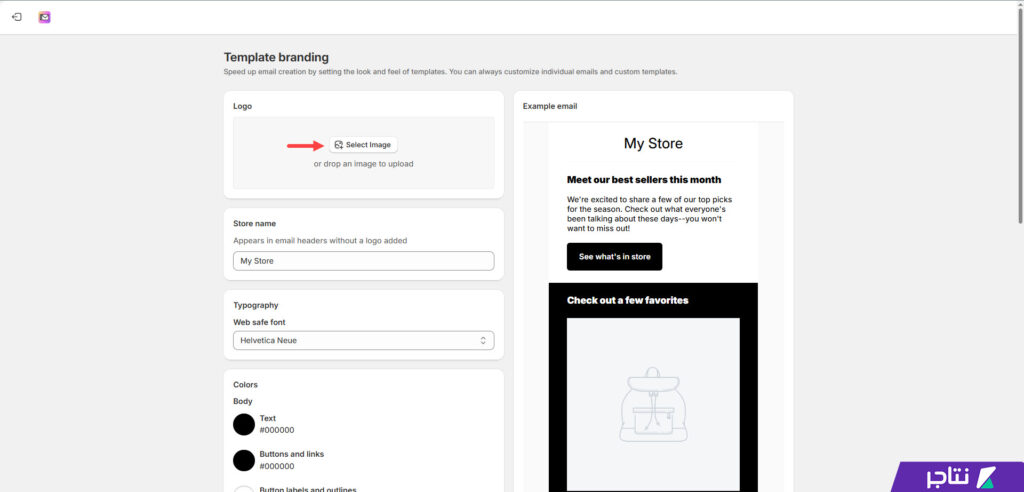The height and width of the screenshot is (492, 1024).
Task: Click the 'Colors' section label
Action: 246,385
